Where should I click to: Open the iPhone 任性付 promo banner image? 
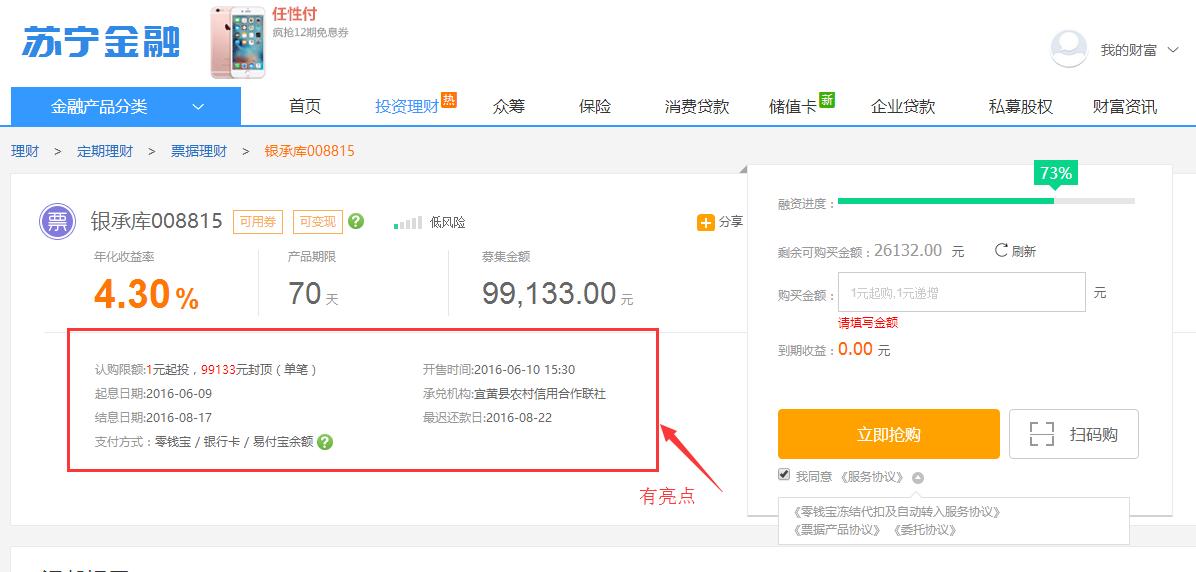coord(238,43)
